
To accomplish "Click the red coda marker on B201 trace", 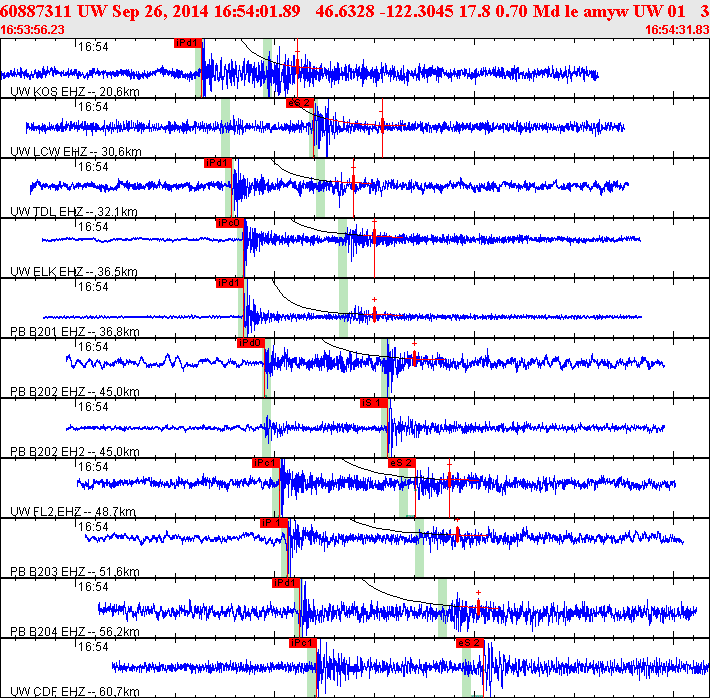I will coord(374,314).
